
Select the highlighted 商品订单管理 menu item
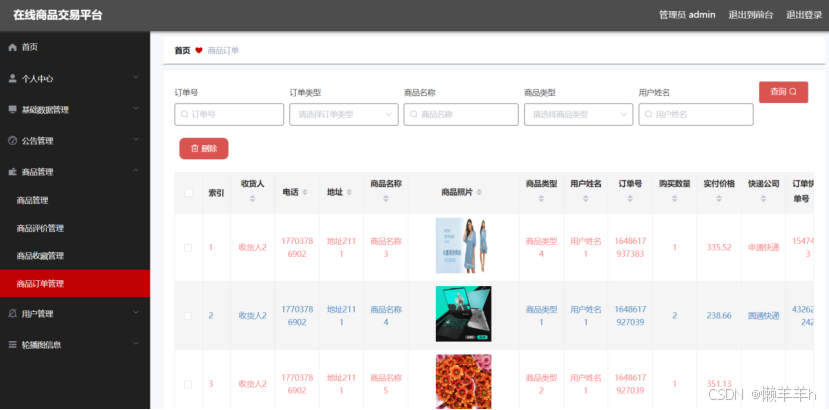75,284
